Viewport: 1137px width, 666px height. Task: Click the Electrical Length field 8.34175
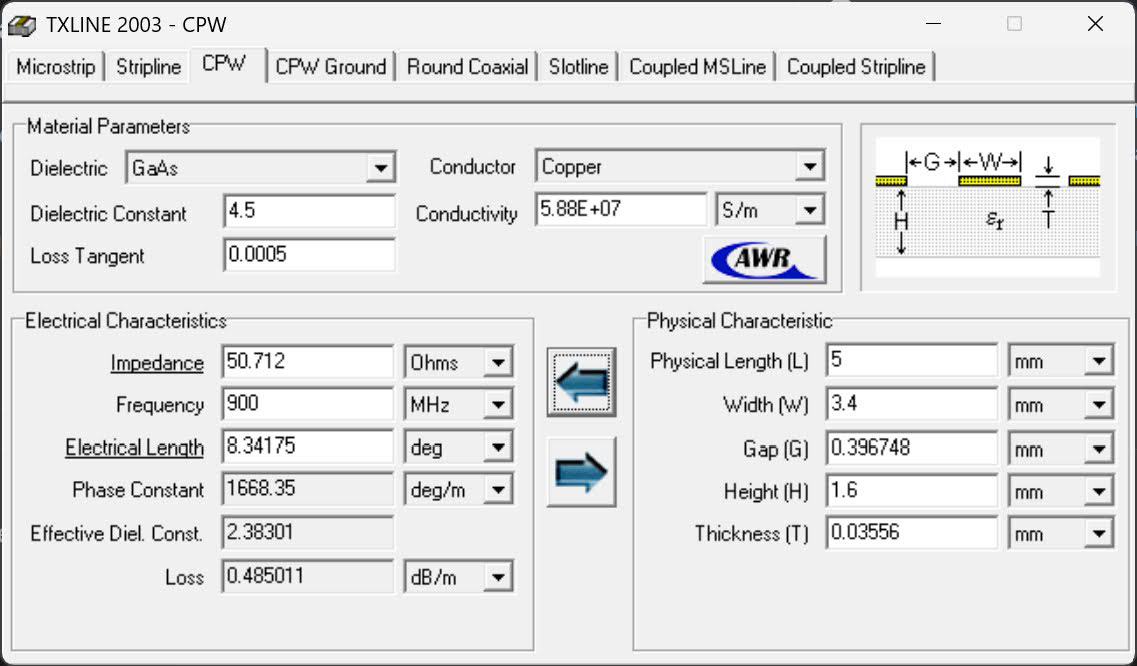point(307,446)
